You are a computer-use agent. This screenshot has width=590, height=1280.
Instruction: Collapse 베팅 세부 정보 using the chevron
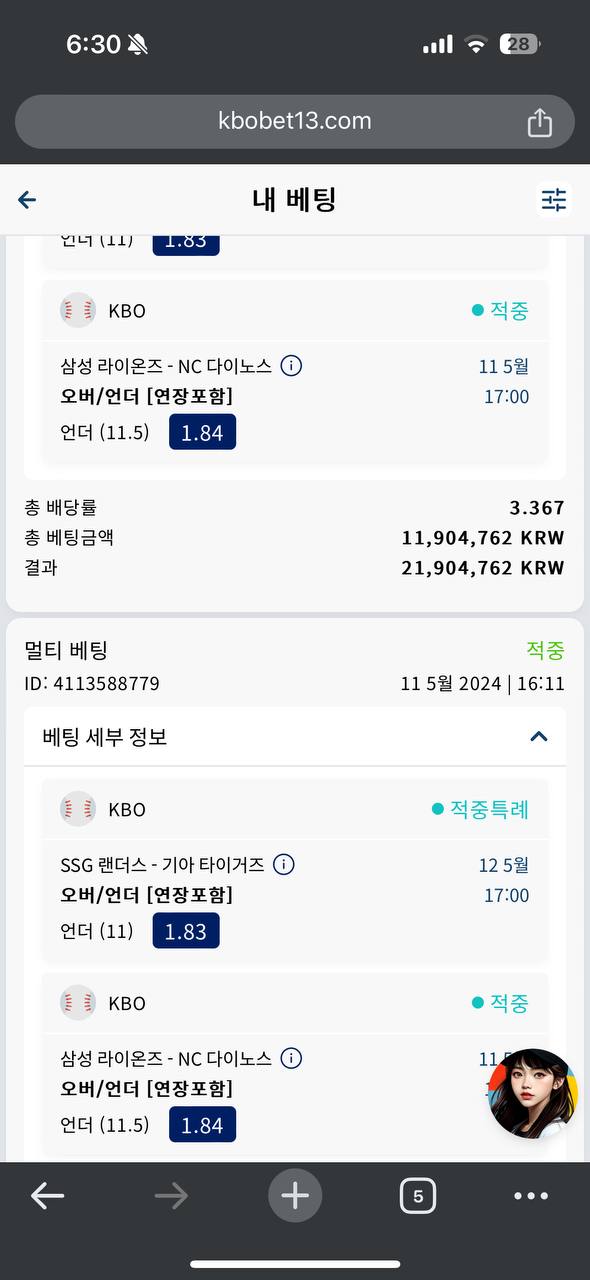[x=539, y=737]
